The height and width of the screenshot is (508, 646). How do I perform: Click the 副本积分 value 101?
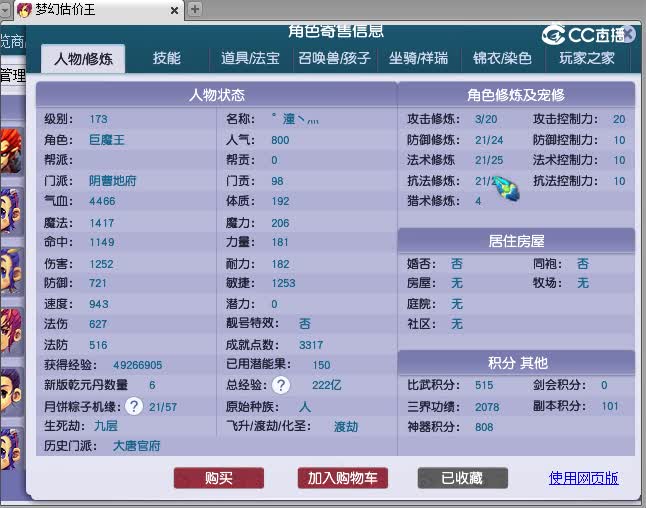click(x=610, y=406)
